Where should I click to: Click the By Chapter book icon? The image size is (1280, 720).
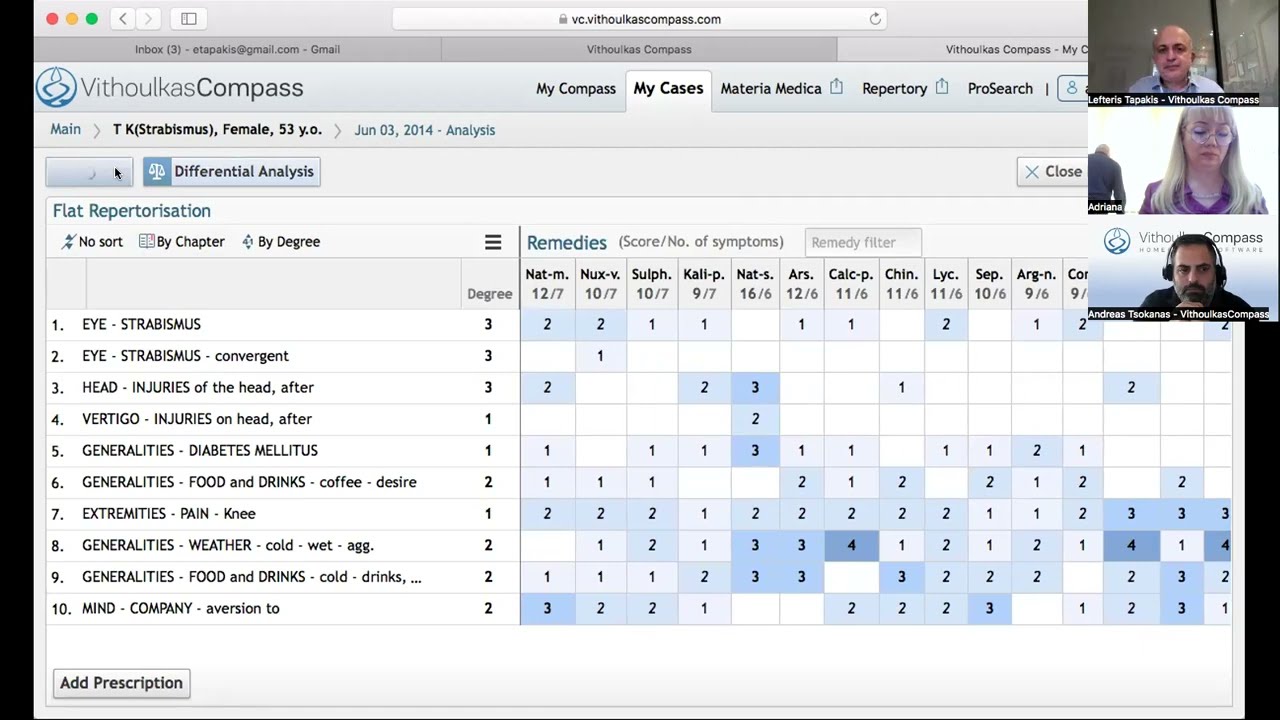[146, 242]
